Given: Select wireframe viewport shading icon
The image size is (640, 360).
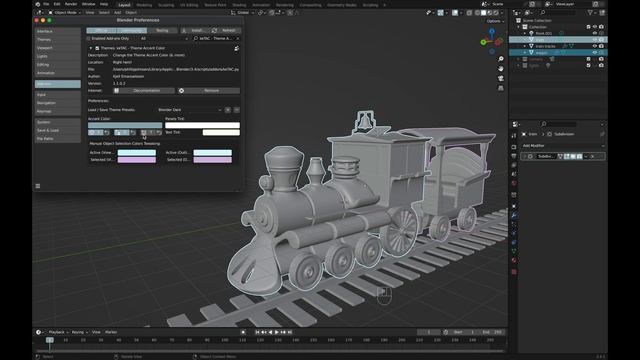Looking at the screenshot, I should click(x=477, y=13).
